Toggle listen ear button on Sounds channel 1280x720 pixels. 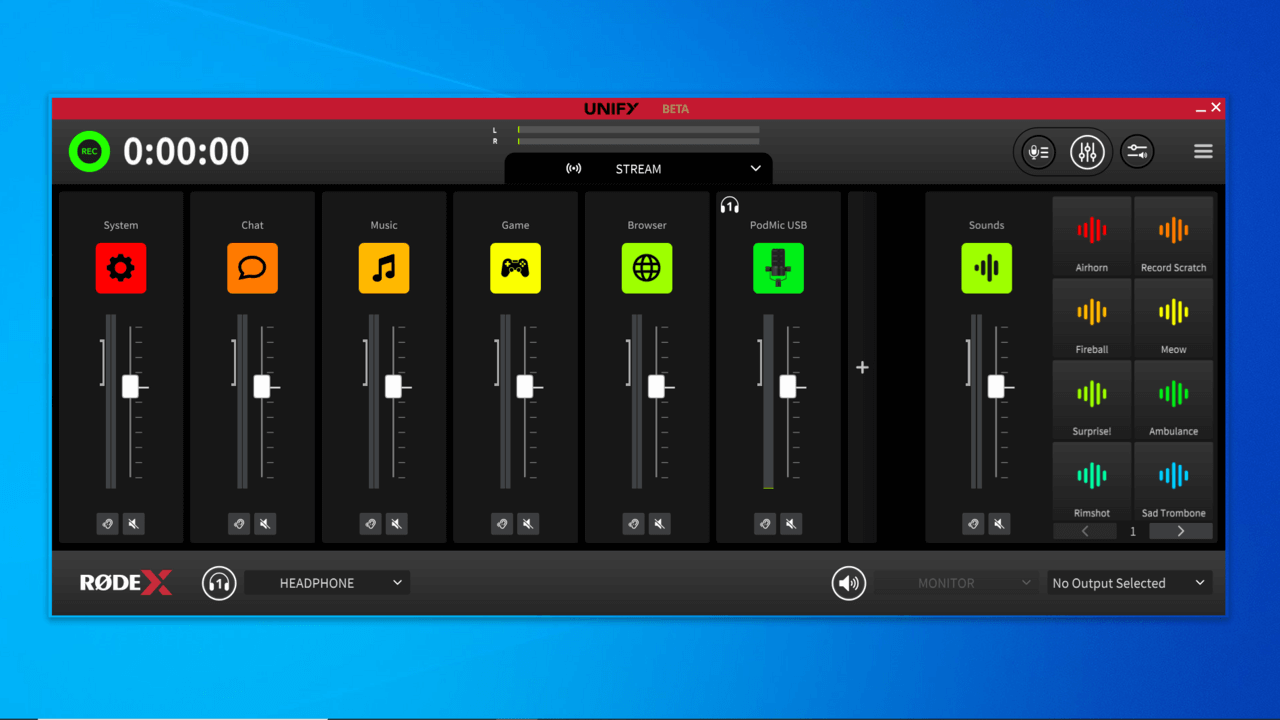[973, 523]
